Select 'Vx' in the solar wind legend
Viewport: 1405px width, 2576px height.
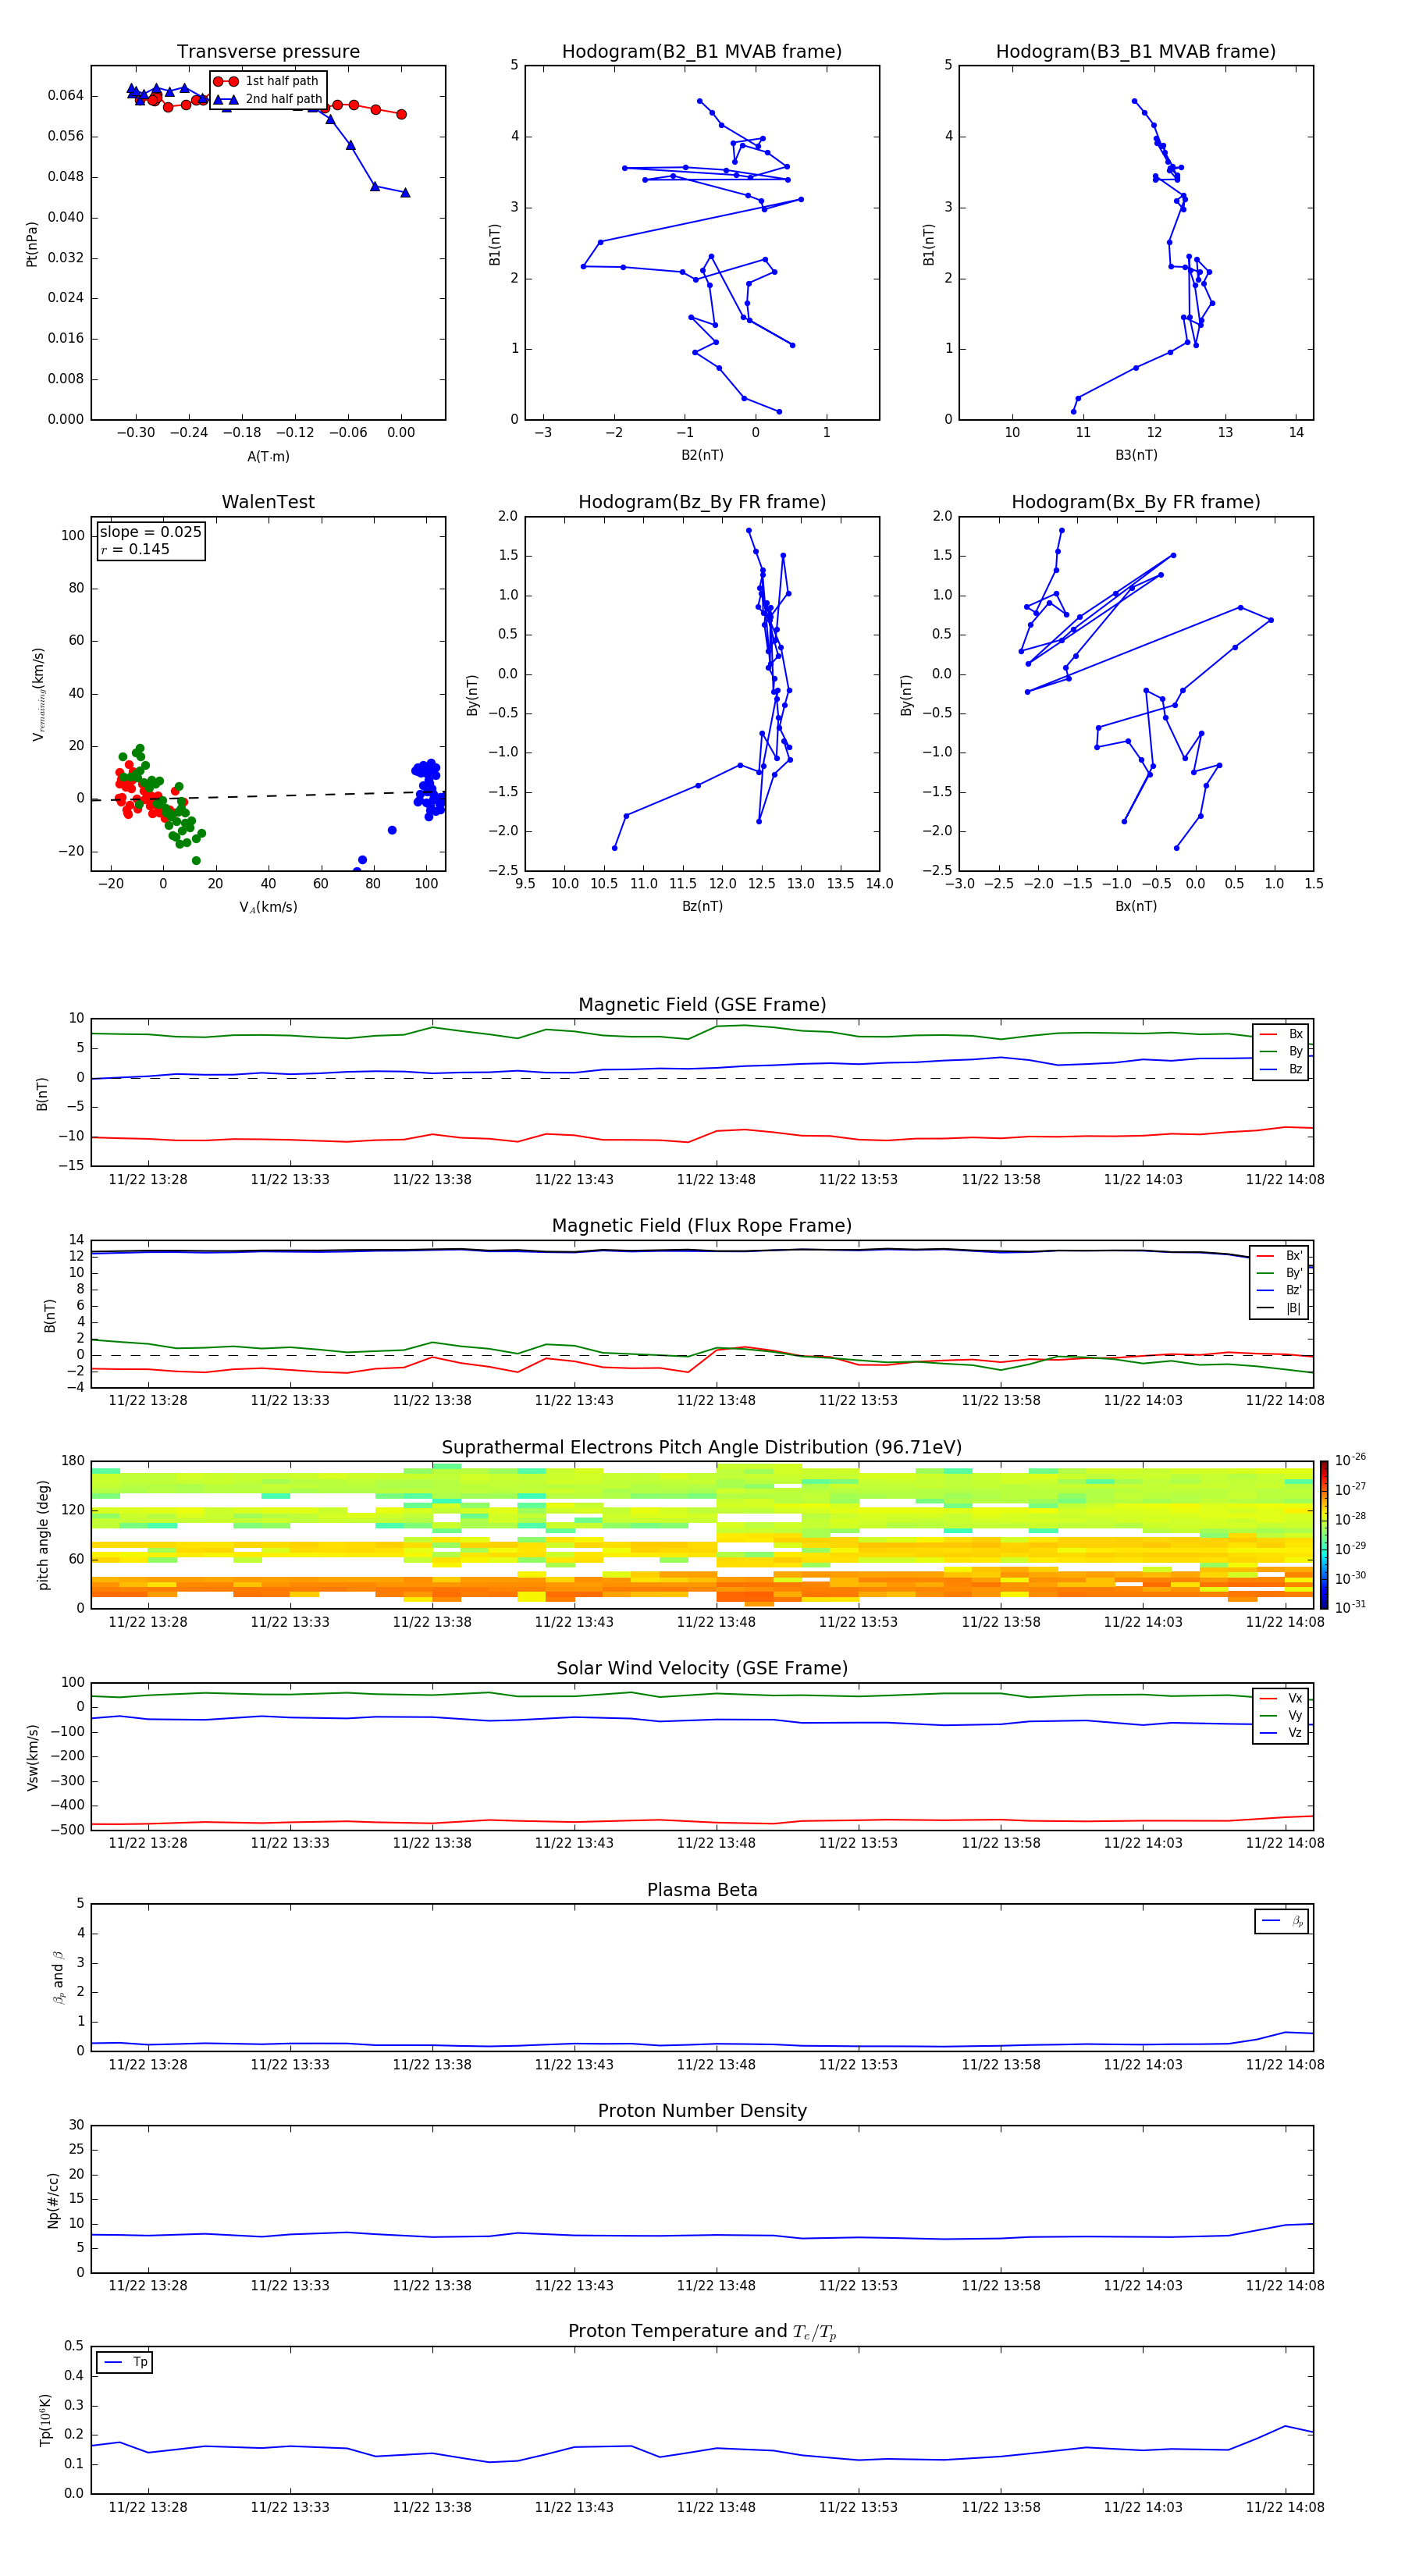point(1281,1698)
